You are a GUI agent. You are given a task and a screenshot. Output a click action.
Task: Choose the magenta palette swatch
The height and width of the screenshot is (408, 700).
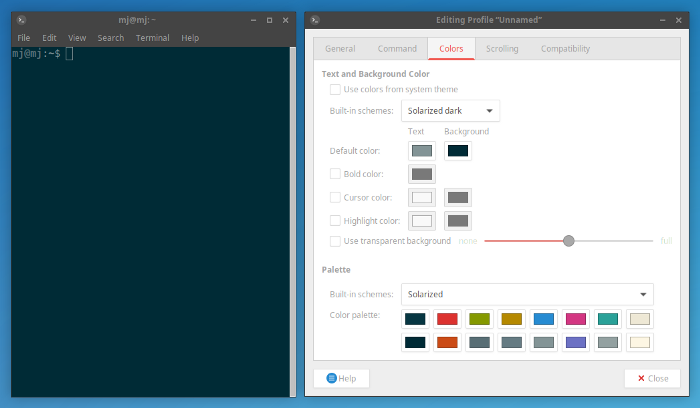[x=575, y=319]
